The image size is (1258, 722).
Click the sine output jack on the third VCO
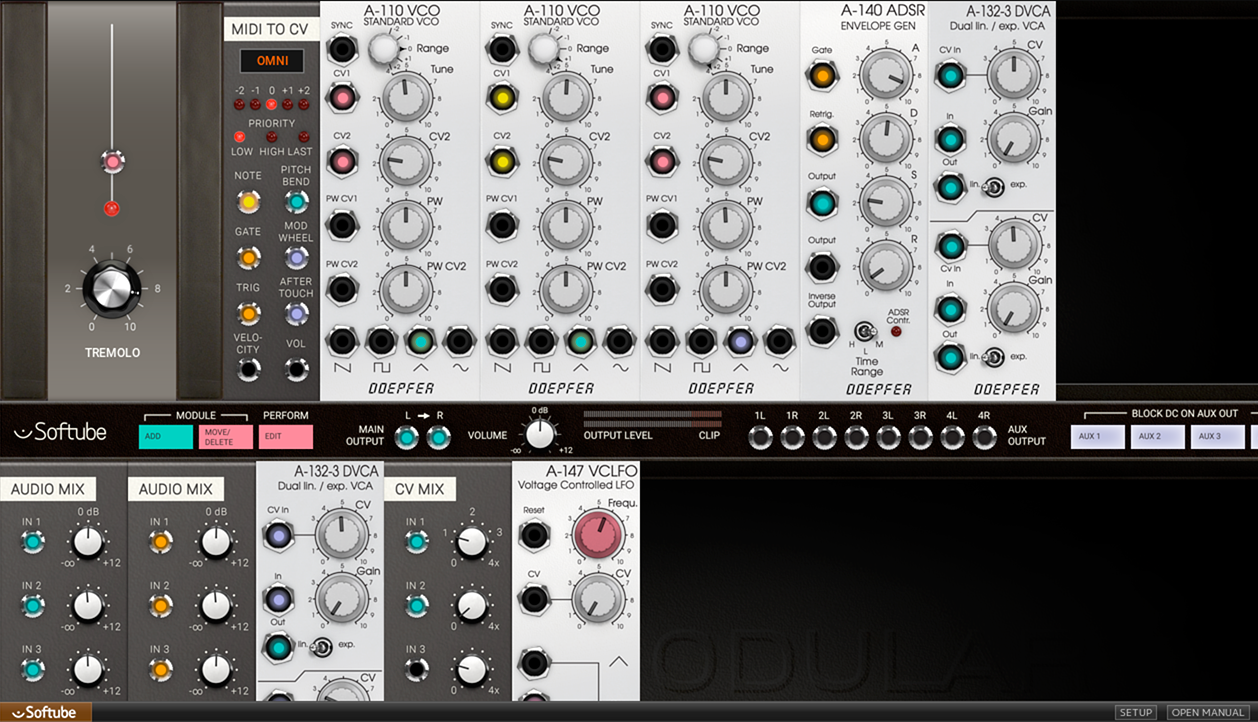(778, 341)
